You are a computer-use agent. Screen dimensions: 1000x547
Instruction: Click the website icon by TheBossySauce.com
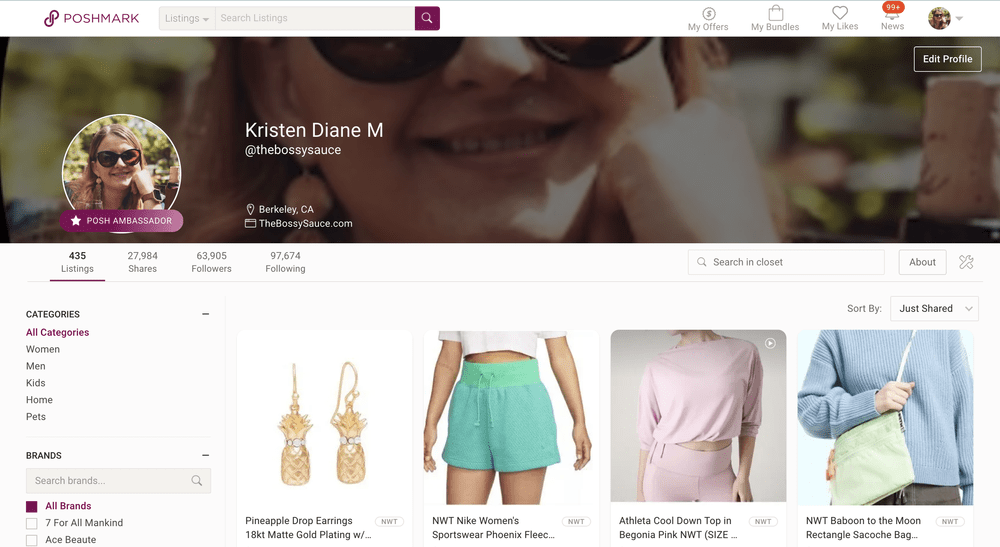pyautogui.click(x=250, y=223)
